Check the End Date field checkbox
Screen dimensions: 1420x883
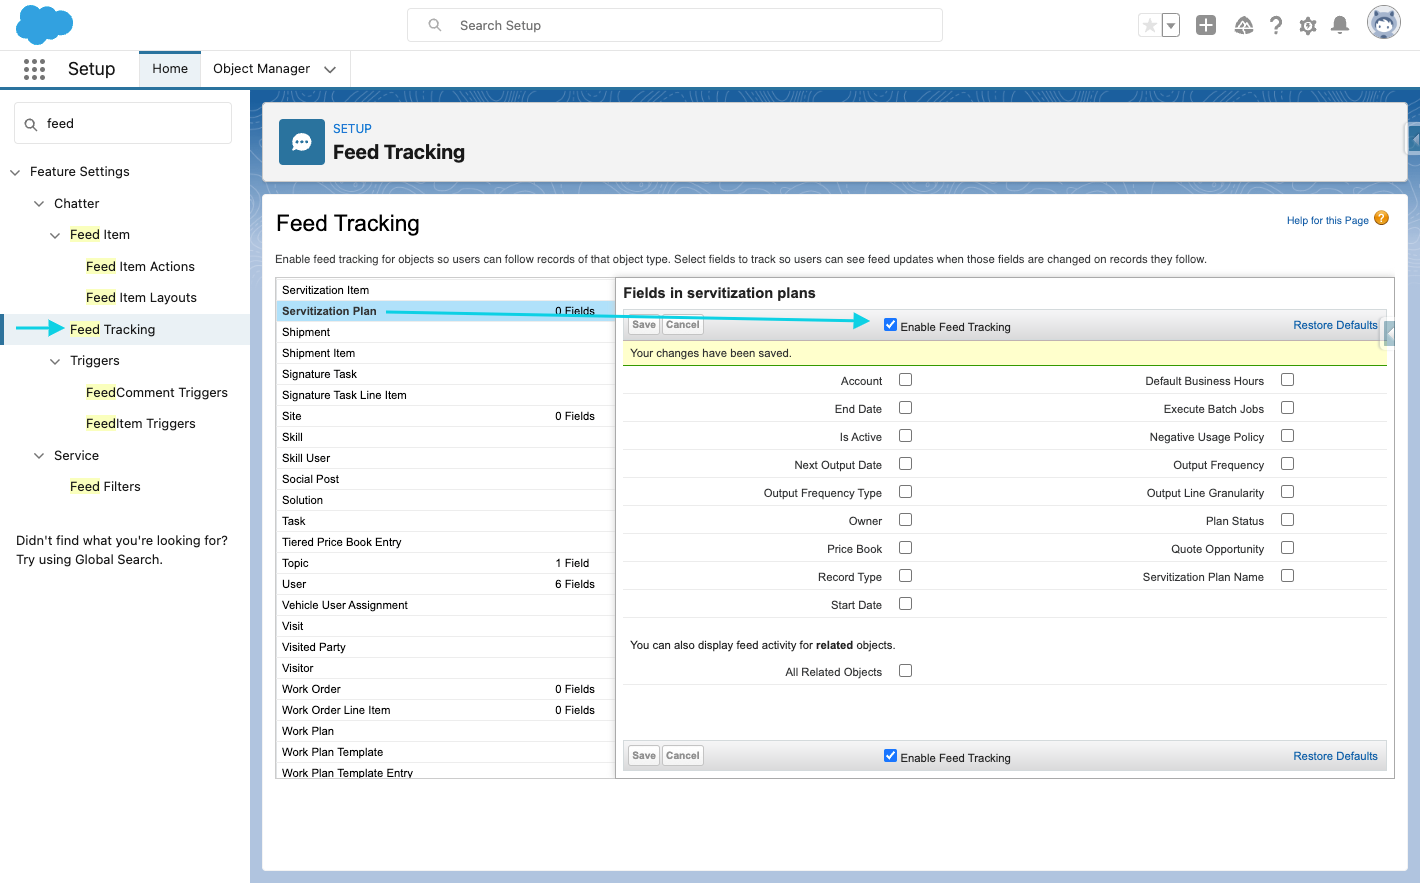pyautogui.click(x=905, y=408)
